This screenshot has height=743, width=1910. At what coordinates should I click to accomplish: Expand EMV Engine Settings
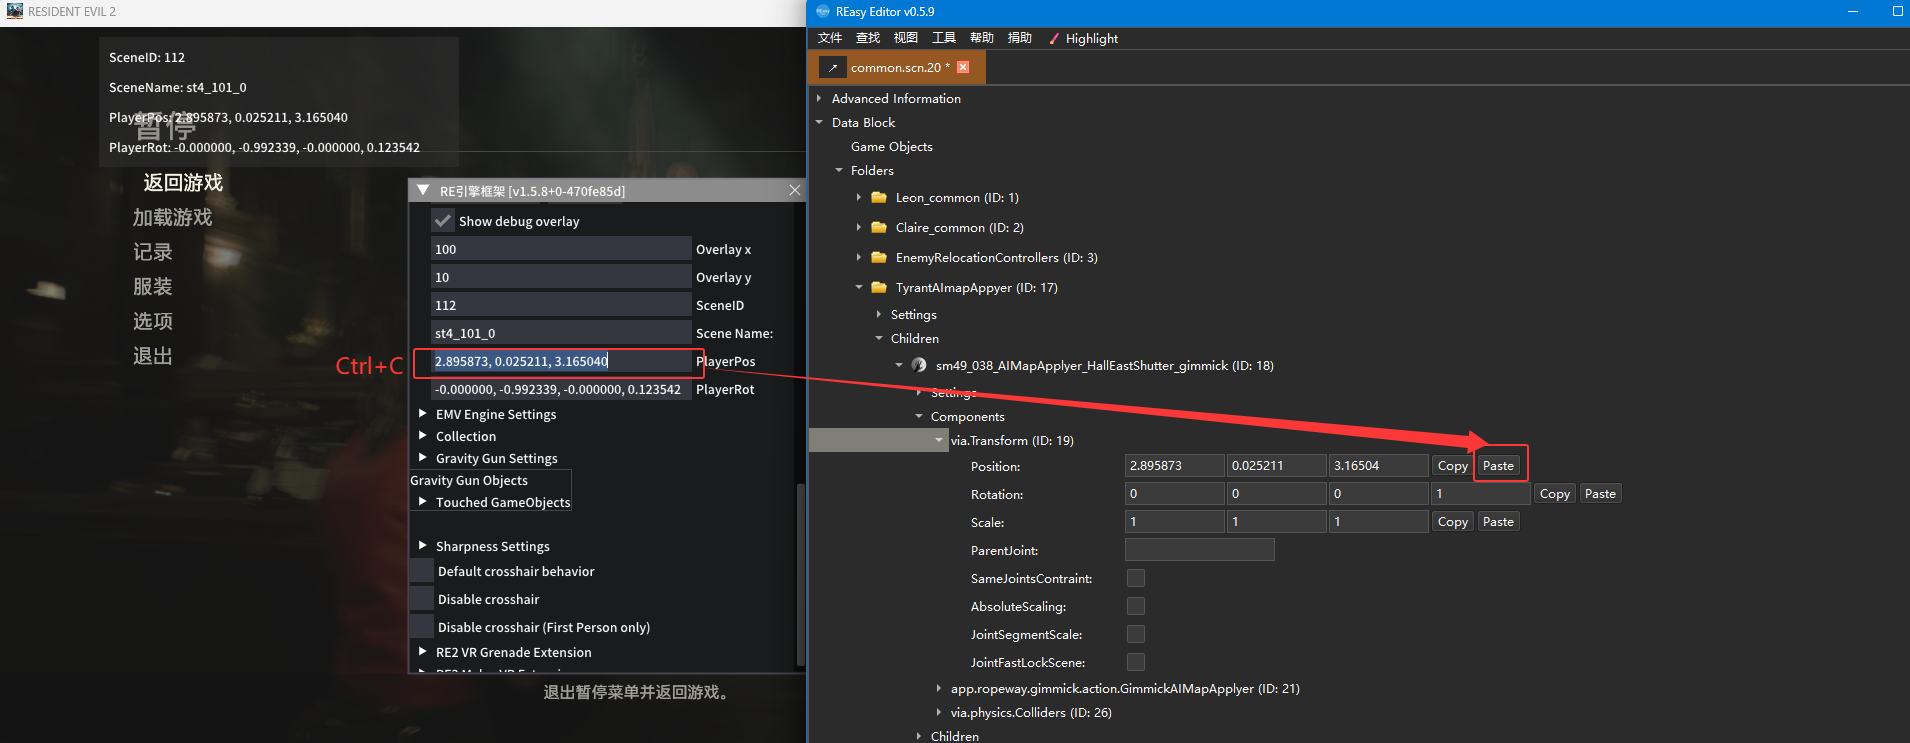[x=423, y=413]
